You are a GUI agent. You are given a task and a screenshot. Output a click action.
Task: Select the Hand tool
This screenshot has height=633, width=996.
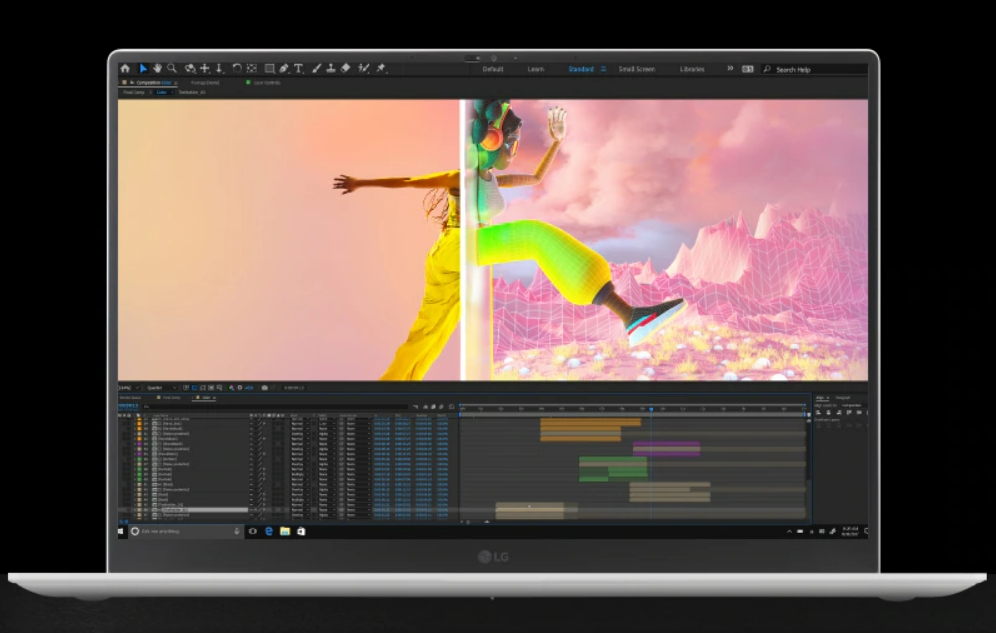(x=157, y=69)
